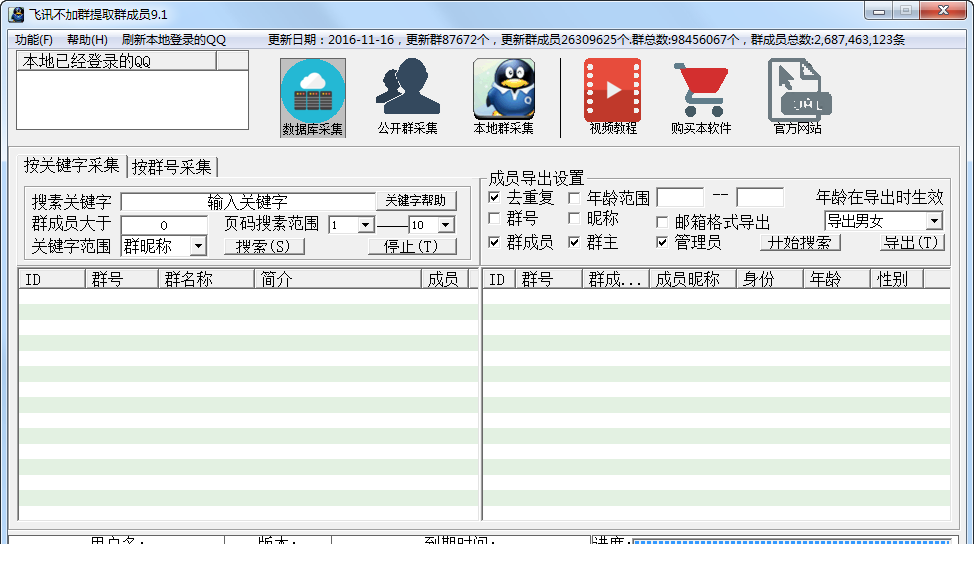The image size is (974, 567).
Task: Enable the 昵称 checkbox
Action: click(574, 218)
